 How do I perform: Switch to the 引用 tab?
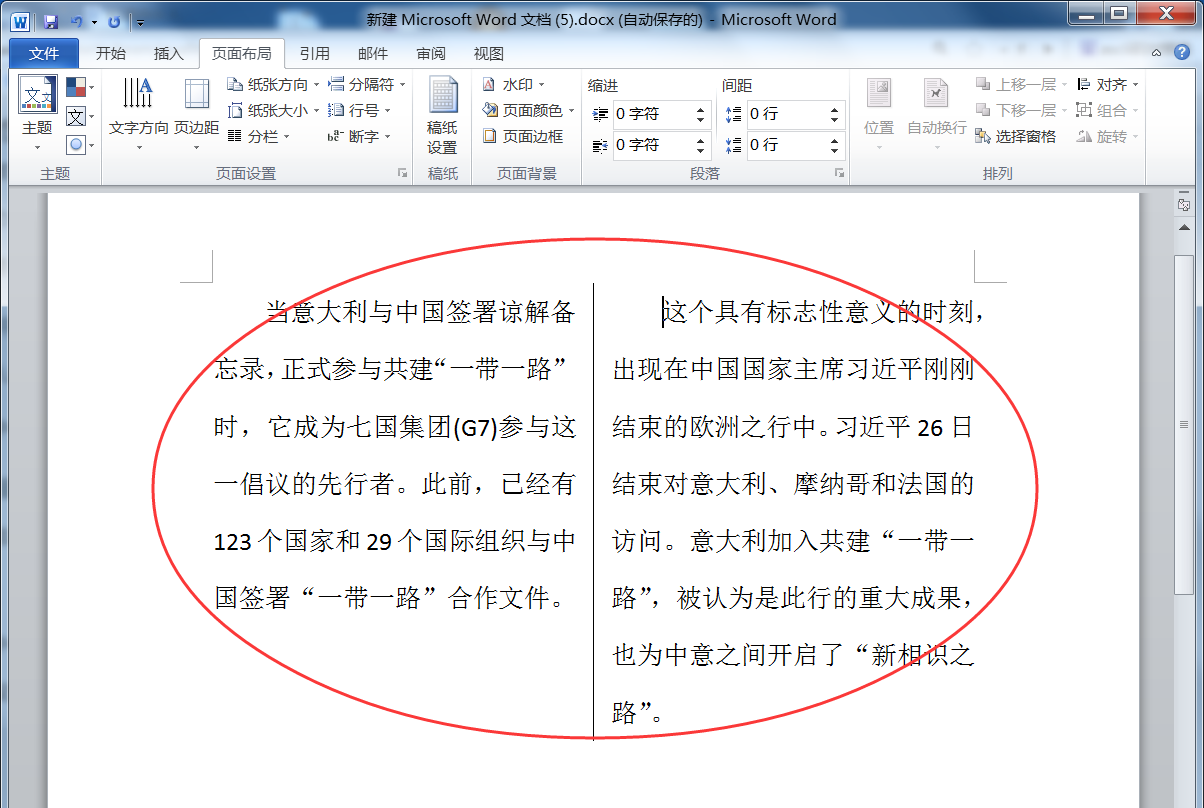314,53
